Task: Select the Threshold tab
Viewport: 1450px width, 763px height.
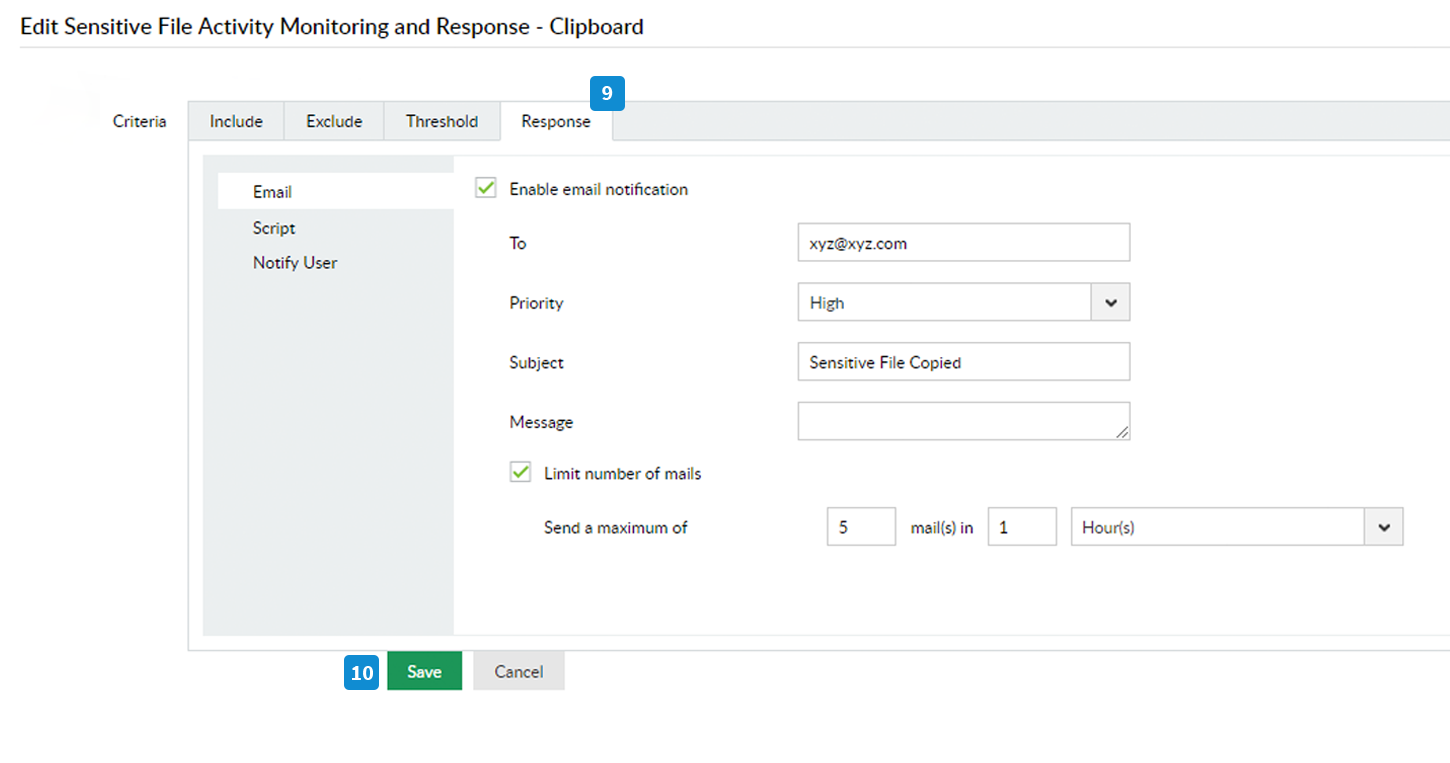Action: [441, 122]
